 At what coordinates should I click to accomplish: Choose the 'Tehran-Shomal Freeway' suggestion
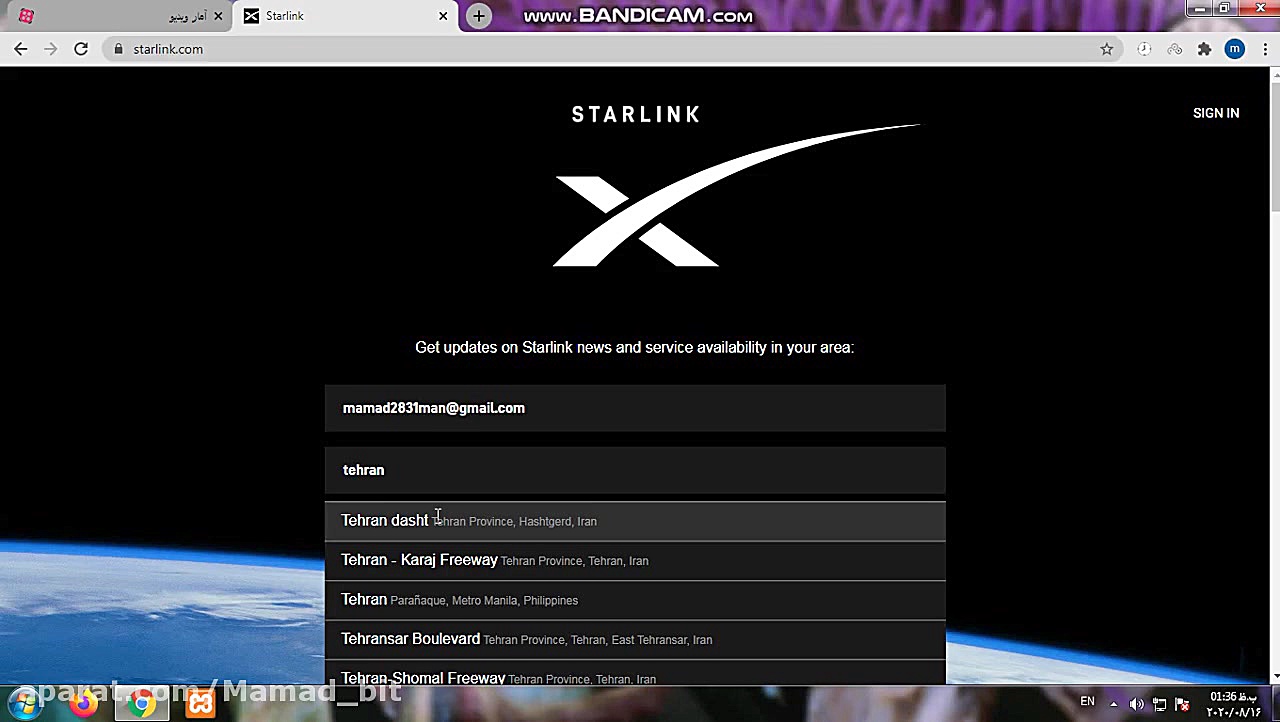point(635,673)
